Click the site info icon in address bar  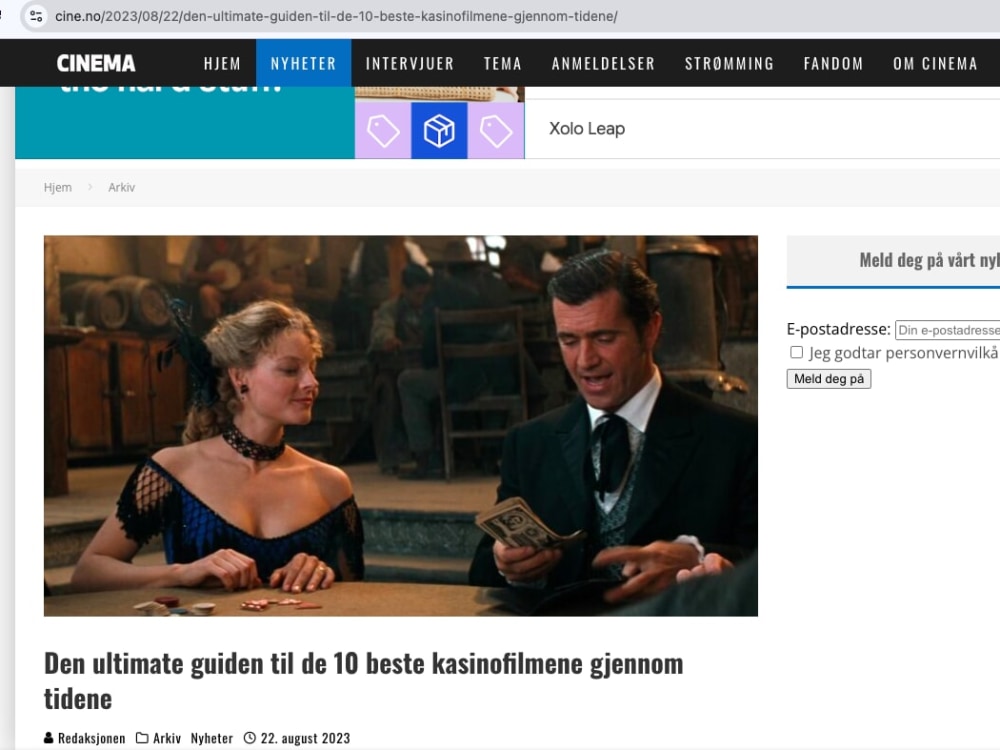click(x=36, y=16)
